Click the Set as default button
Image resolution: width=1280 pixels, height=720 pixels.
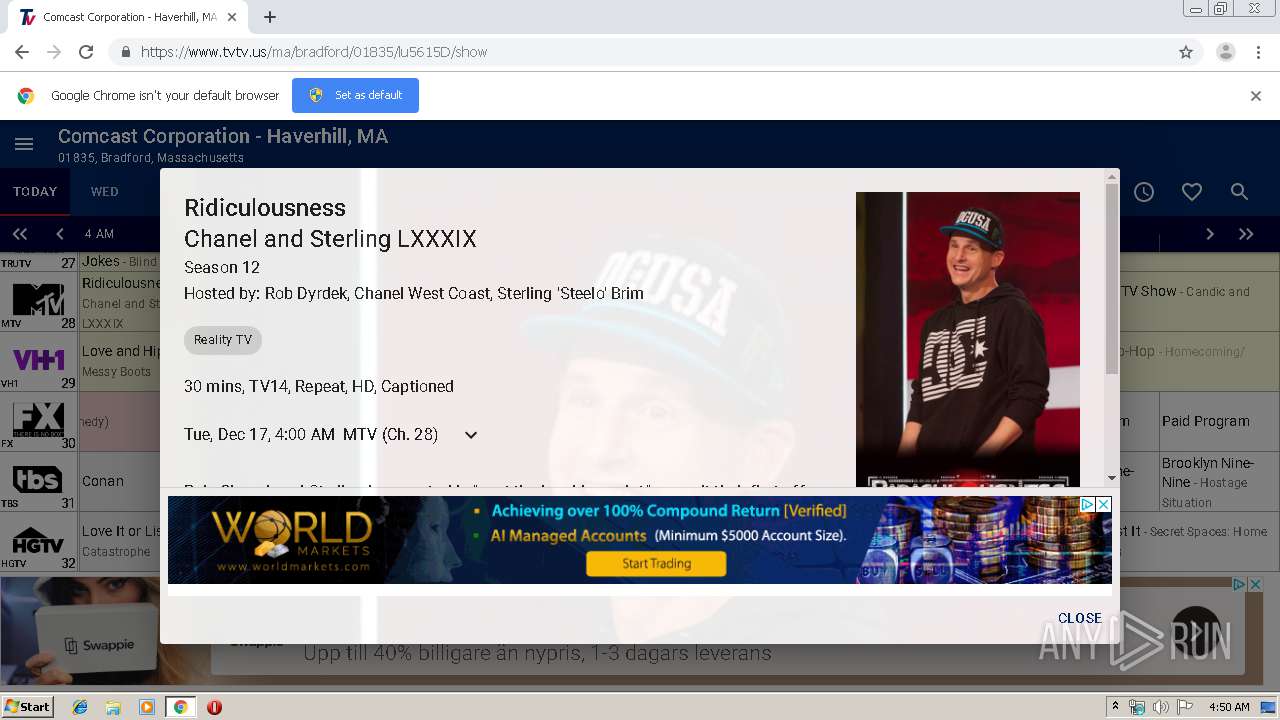point(355,96)
